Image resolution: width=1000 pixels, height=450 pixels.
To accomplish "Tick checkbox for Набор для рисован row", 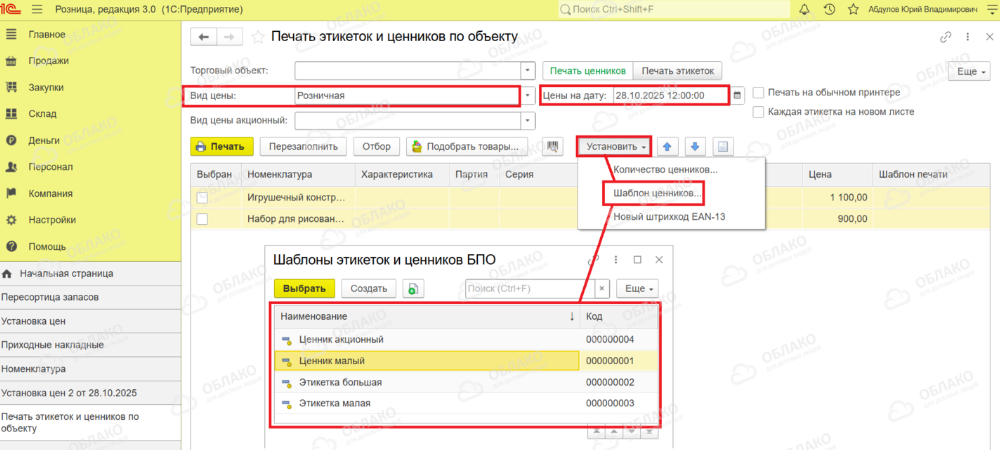I will tap(202, 219).
